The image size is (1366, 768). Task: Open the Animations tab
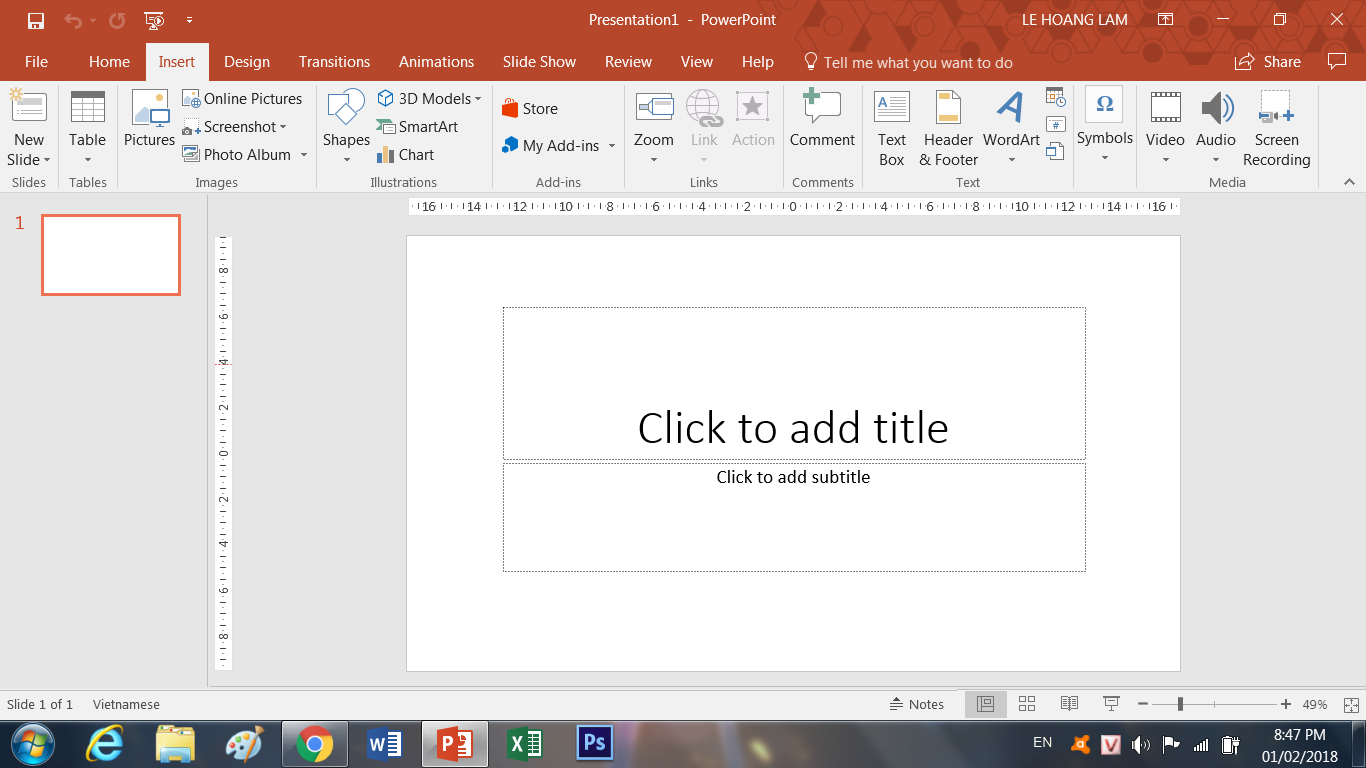coord(436,62)
